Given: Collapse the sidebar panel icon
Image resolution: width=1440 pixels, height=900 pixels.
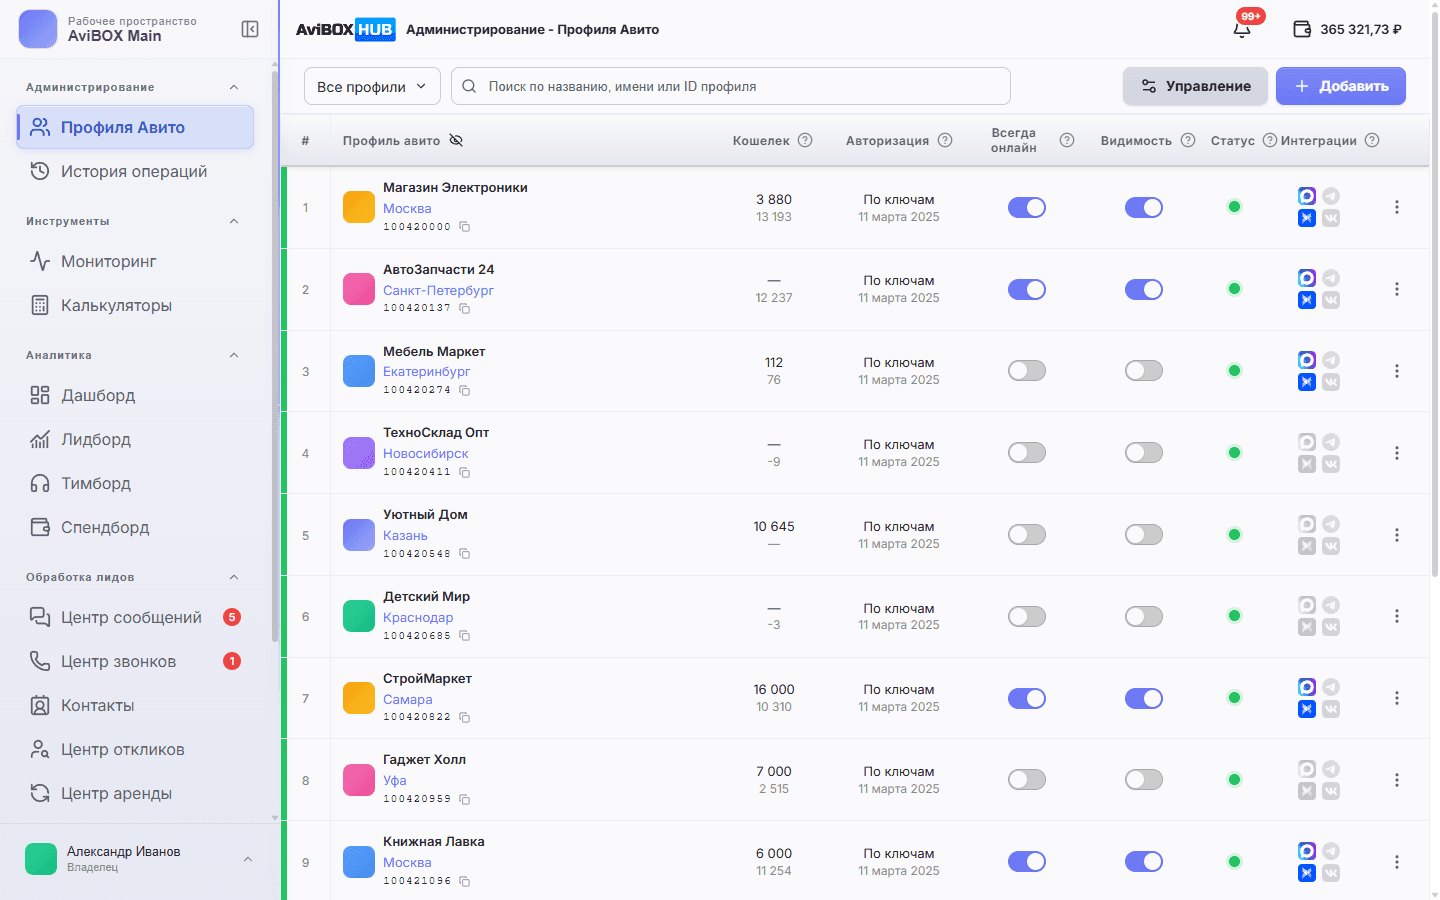Looking at the screenshot, I should coord(250,29).
